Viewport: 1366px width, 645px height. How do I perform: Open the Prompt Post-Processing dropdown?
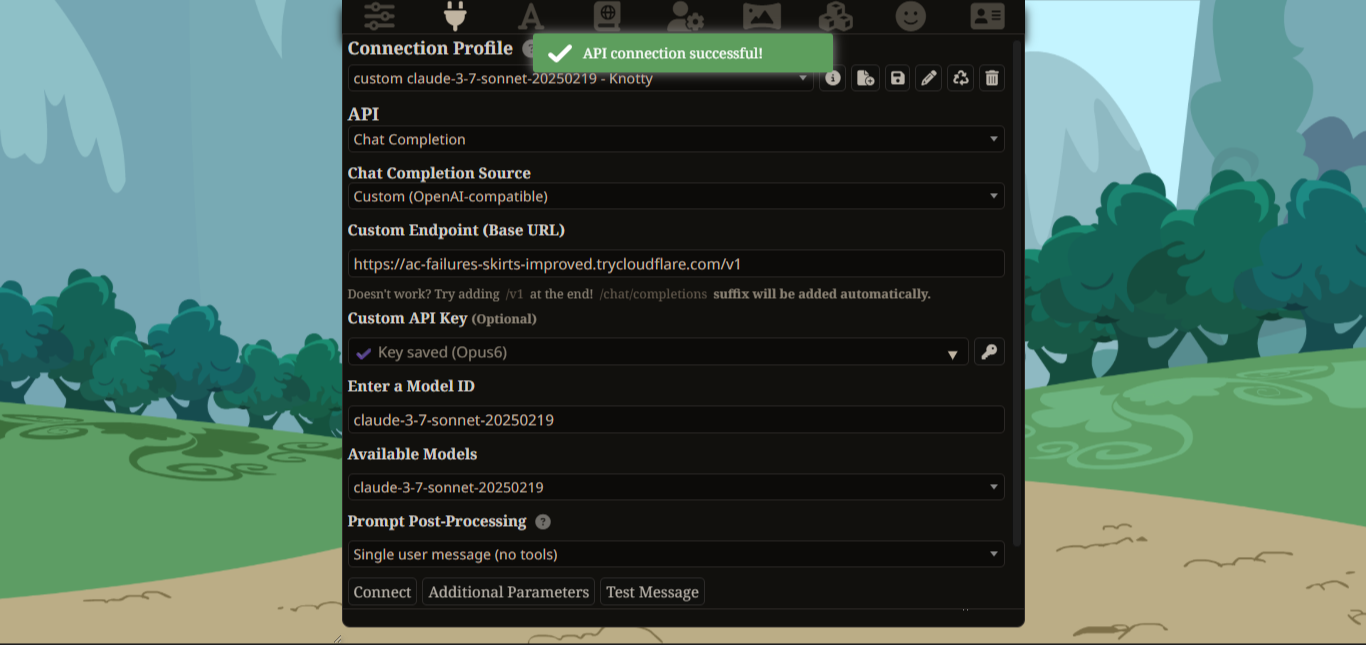676,554
